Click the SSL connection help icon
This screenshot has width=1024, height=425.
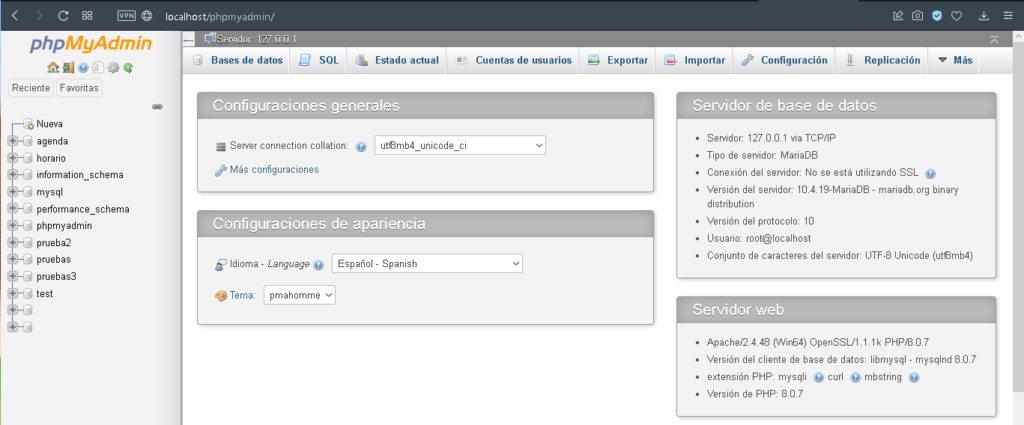click(931, 174)
